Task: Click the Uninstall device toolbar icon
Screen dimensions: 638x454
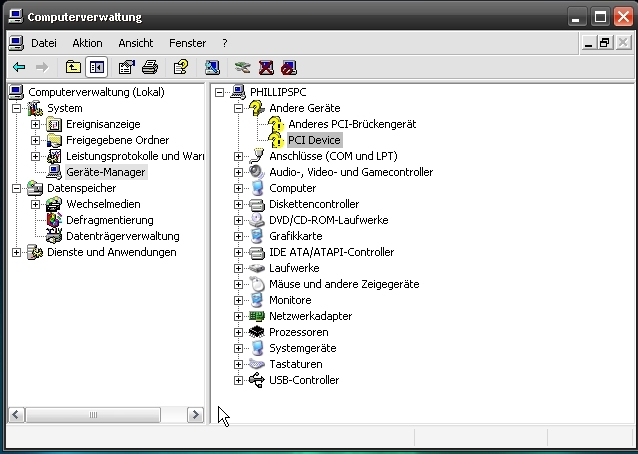Action: [266, 68]
